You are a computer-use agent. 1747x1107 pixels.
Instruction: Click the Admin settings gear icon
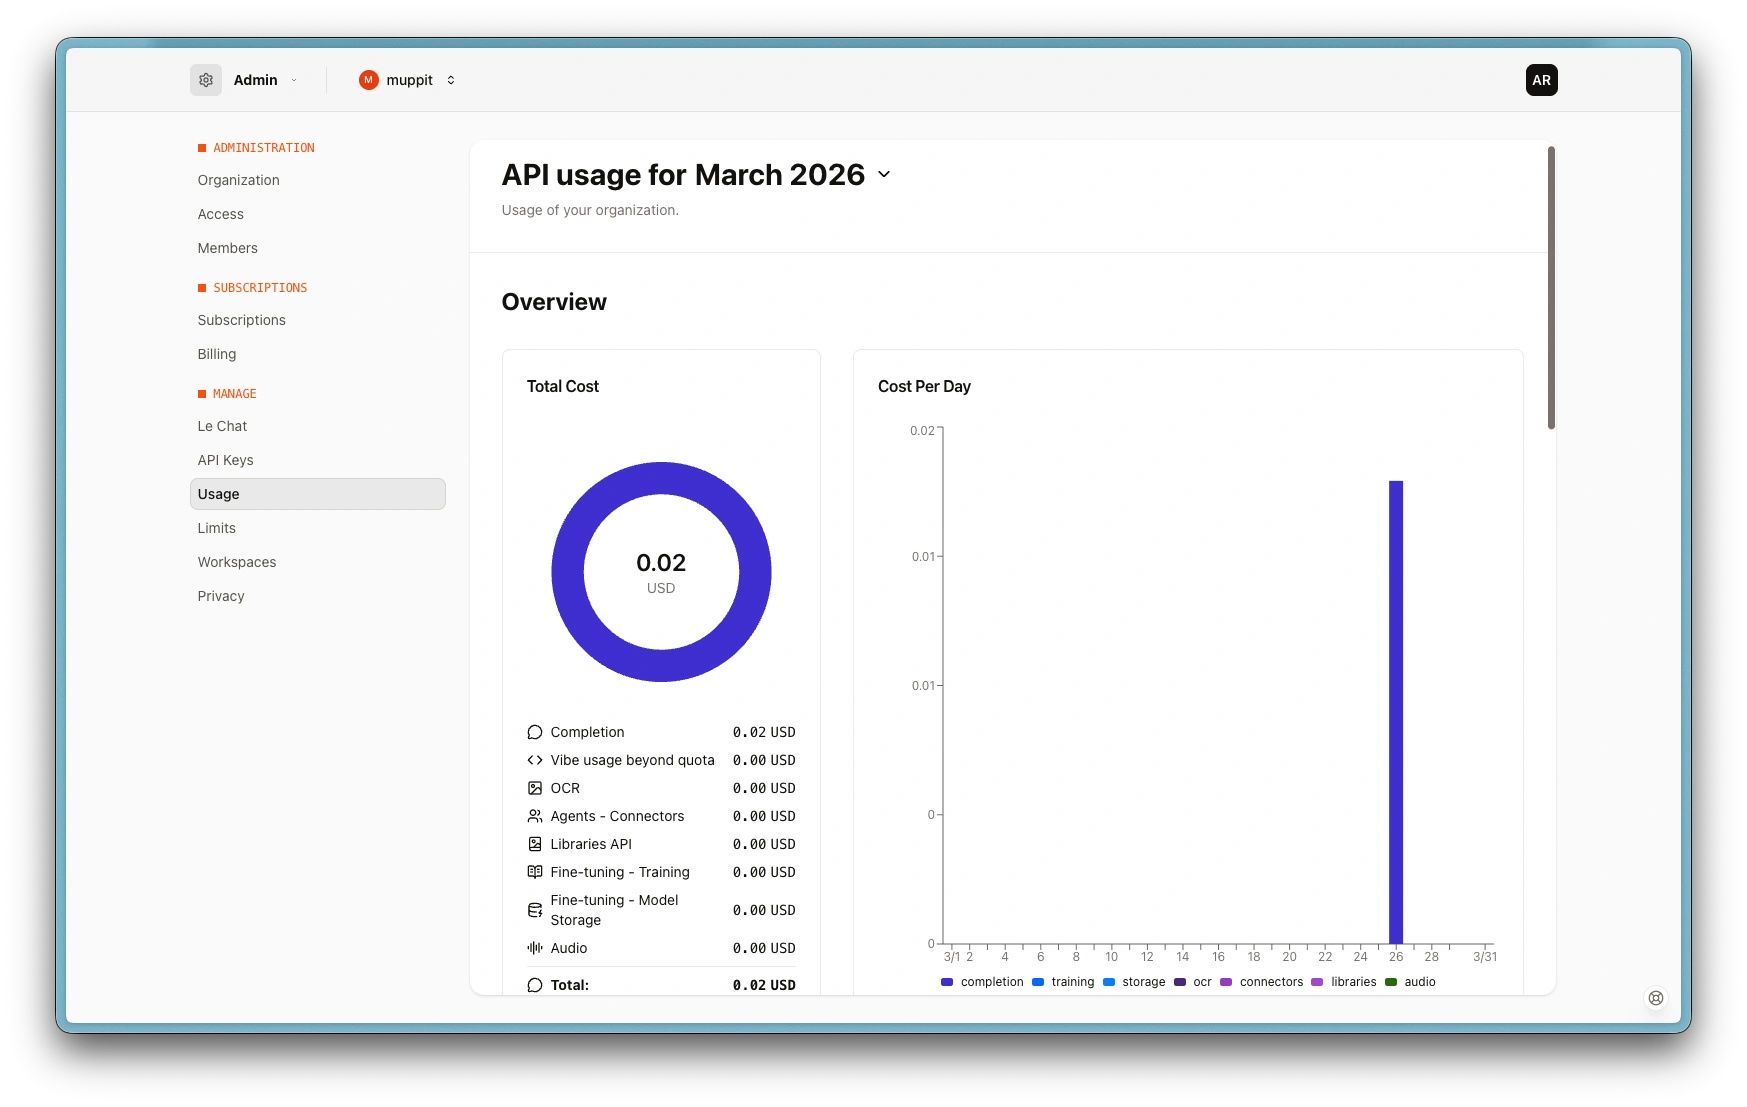[206, 80]
